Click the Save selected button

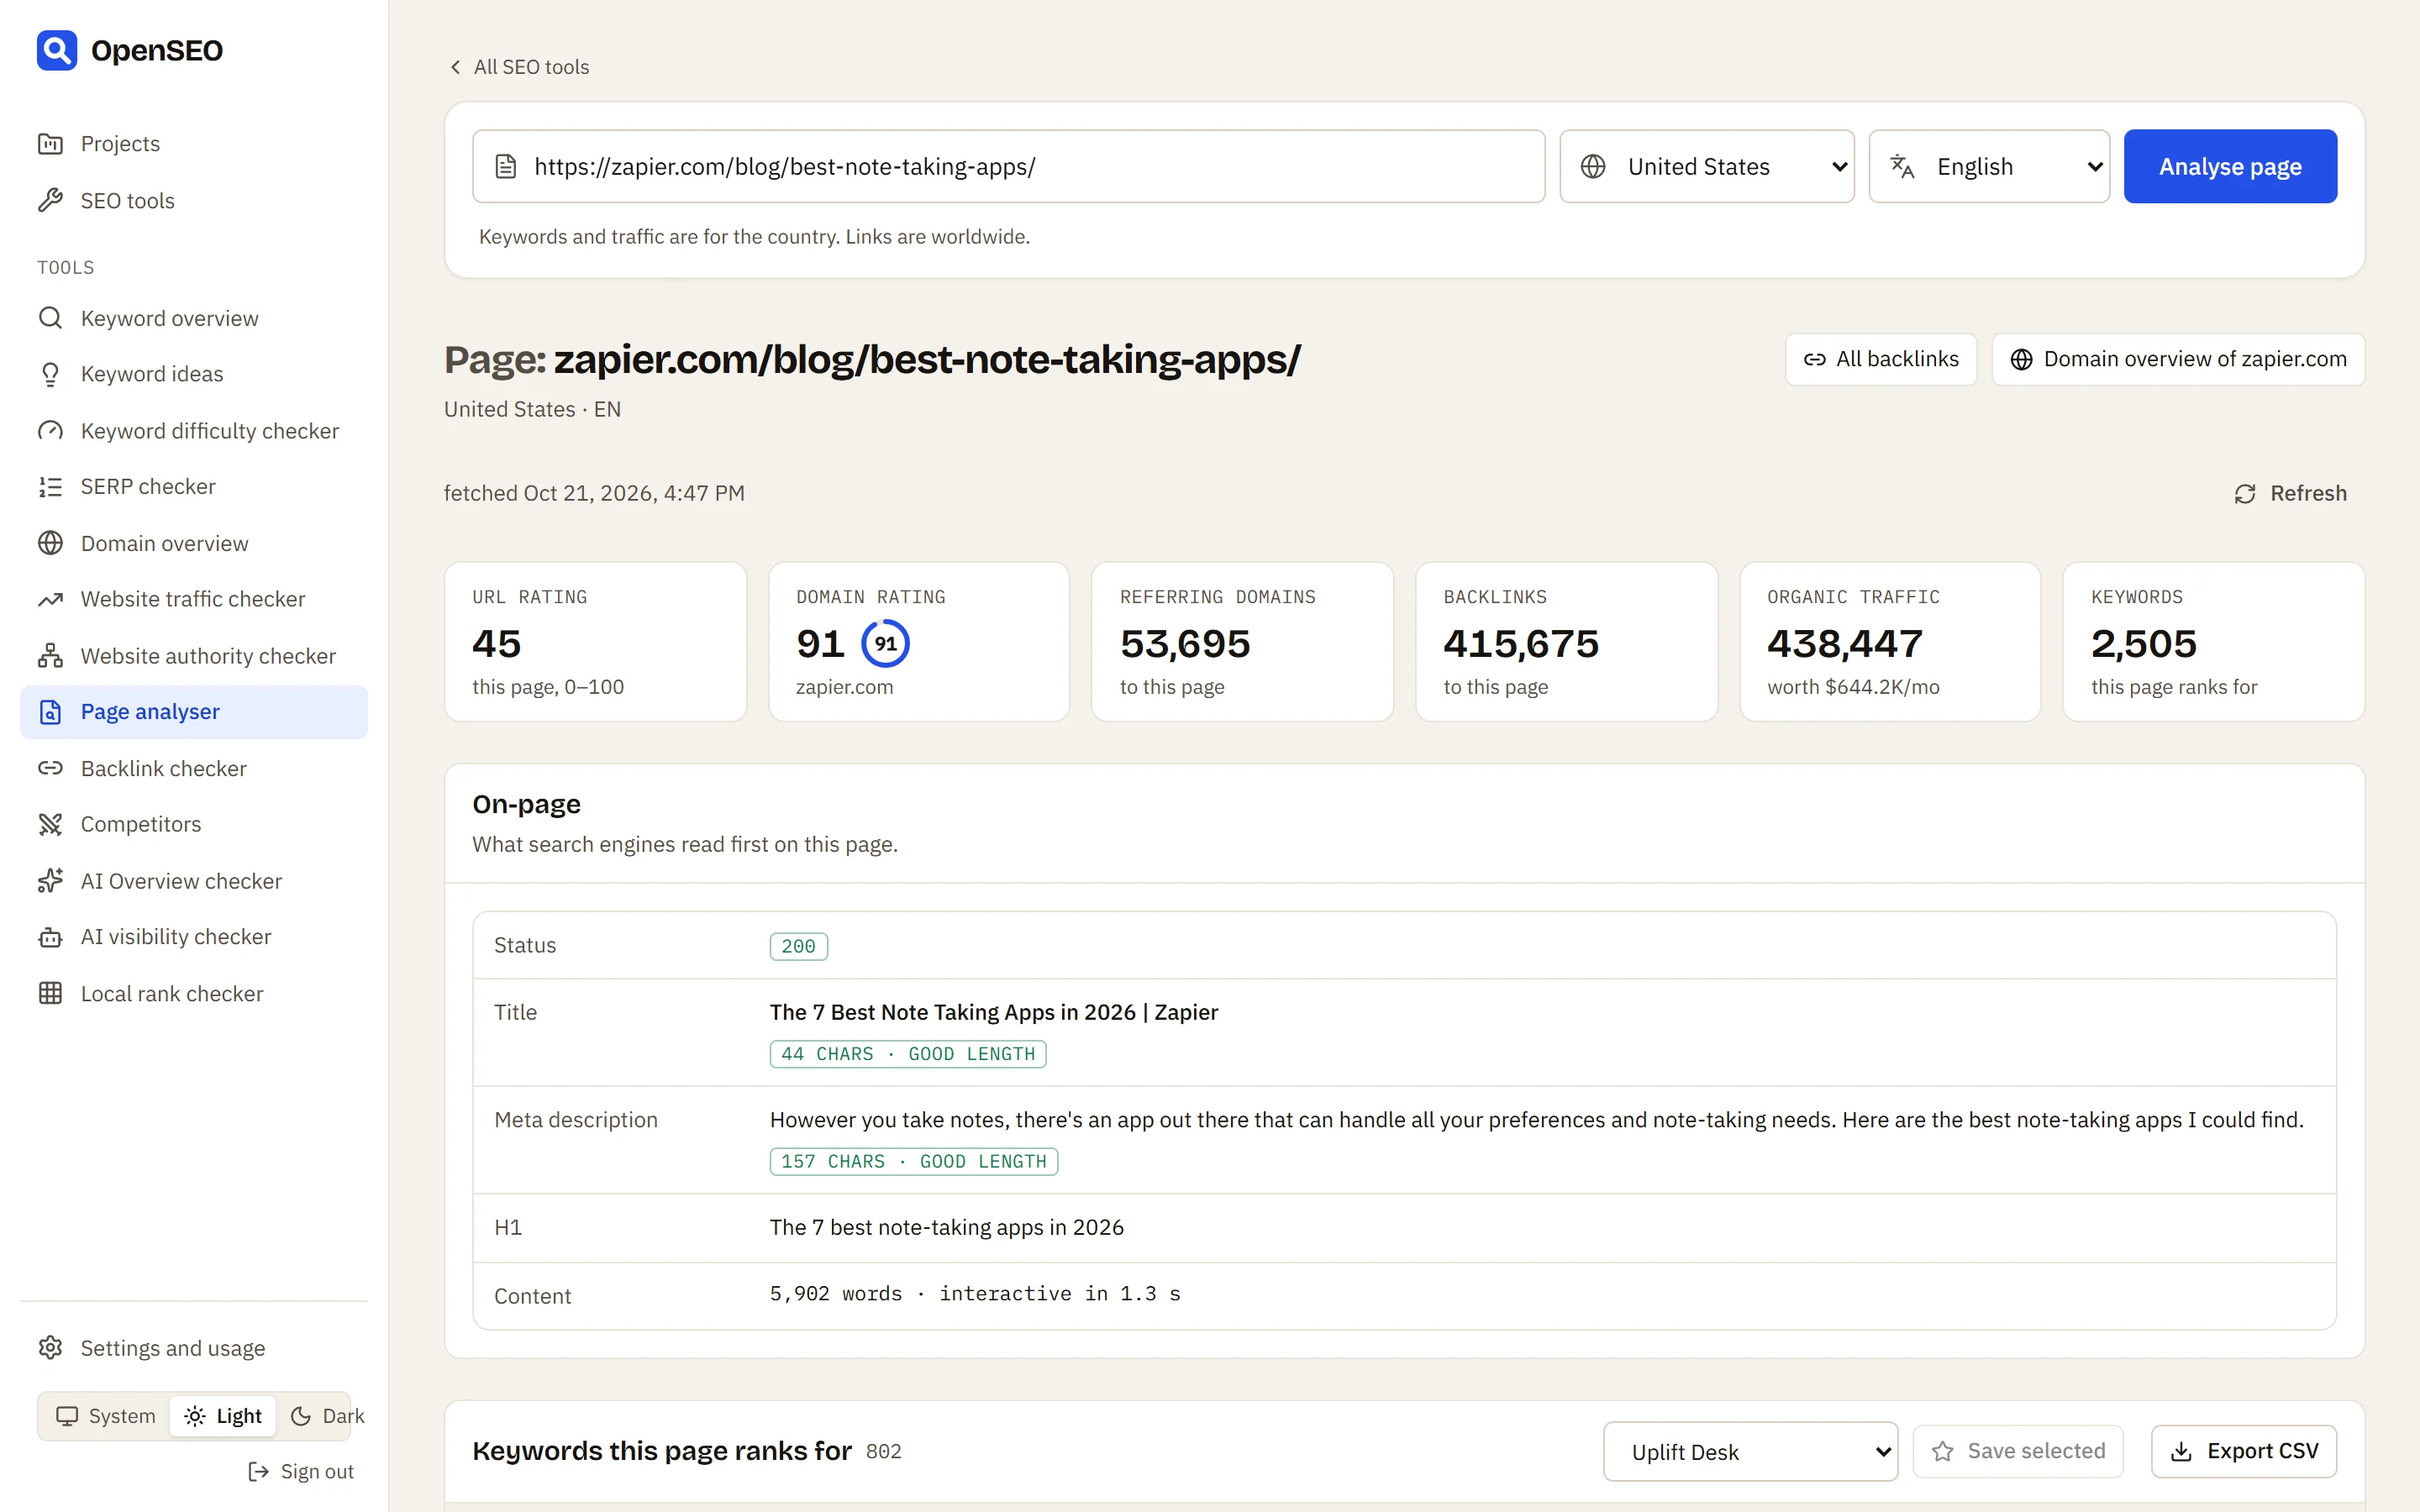[2018, 1451]
